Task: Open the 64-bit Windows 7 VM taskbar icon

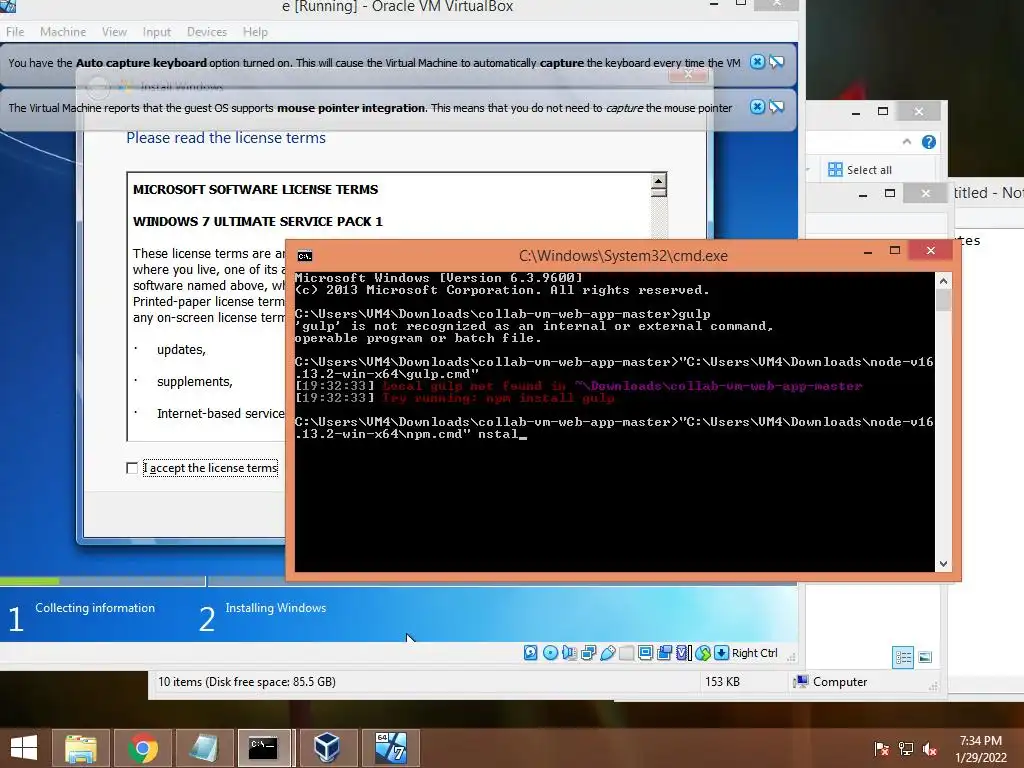Action: (391, 747)
